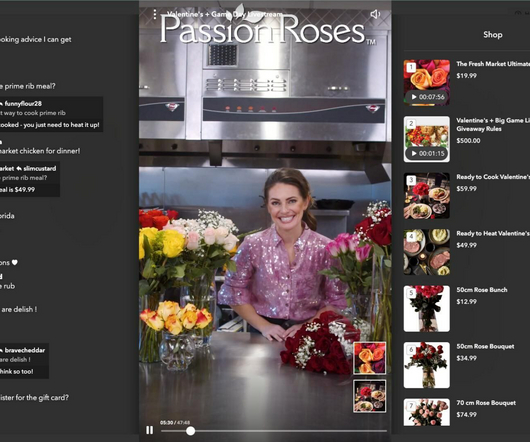
Task: Click the 05:30 / 47:48 timestamp
Action: coord(175,423)
